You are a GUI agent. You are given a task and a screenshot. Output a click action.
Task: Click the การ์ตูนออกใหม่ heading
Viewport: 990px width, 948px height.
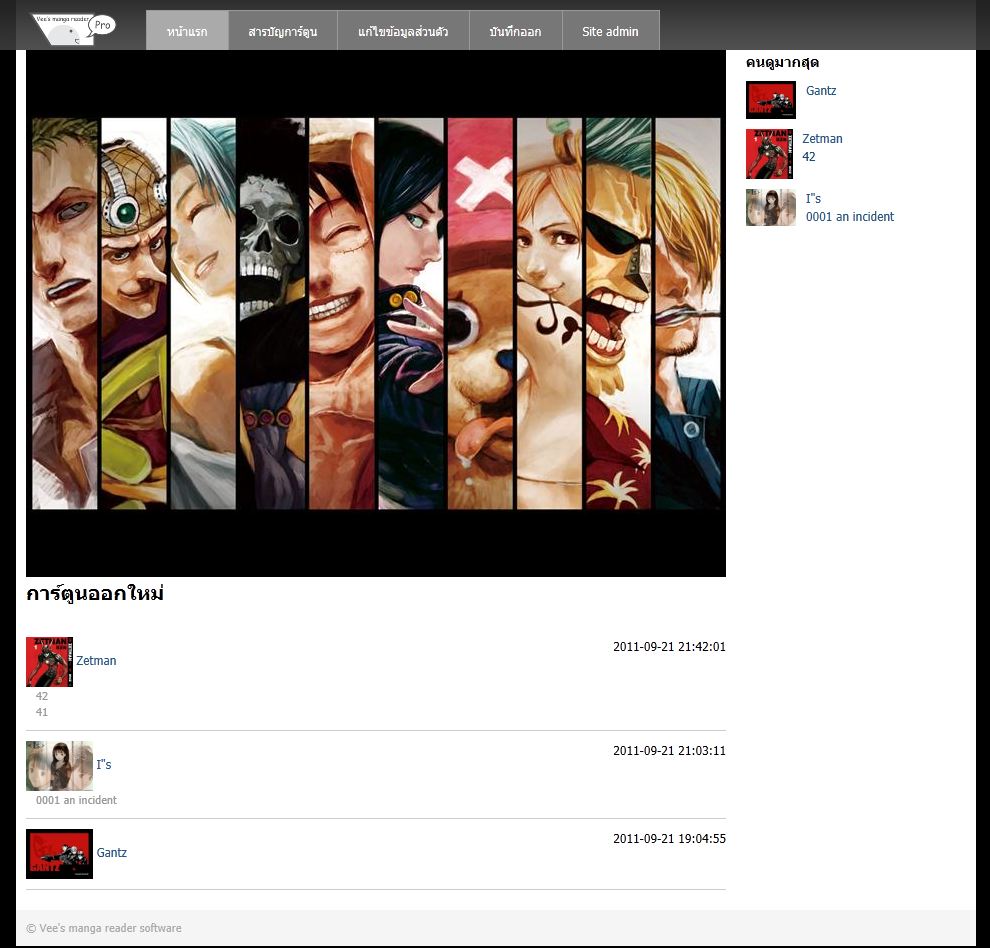[x=95, y=593]
